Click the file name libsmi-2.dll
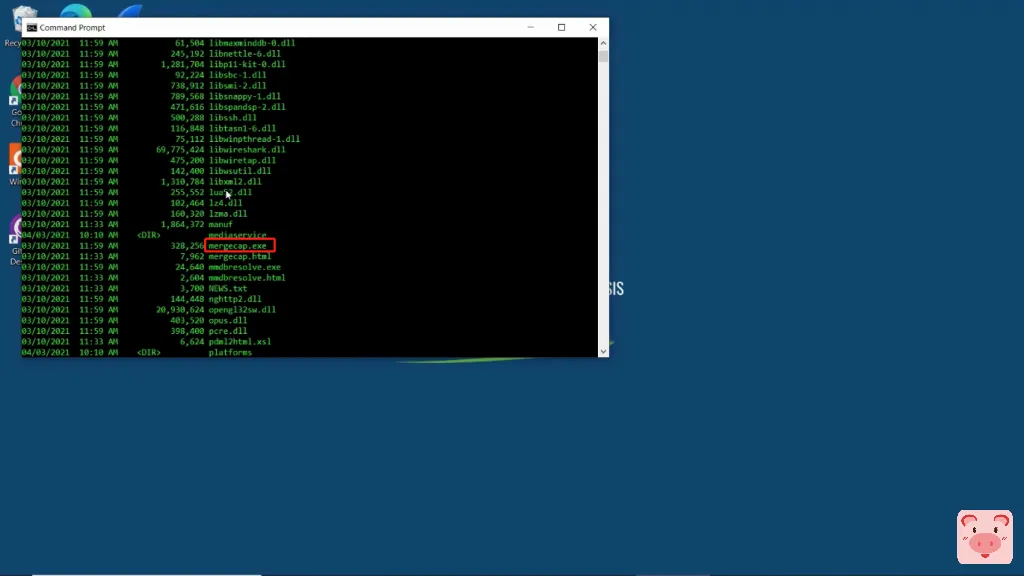This screenshot has width=1024, height=576. coord(238,86)
